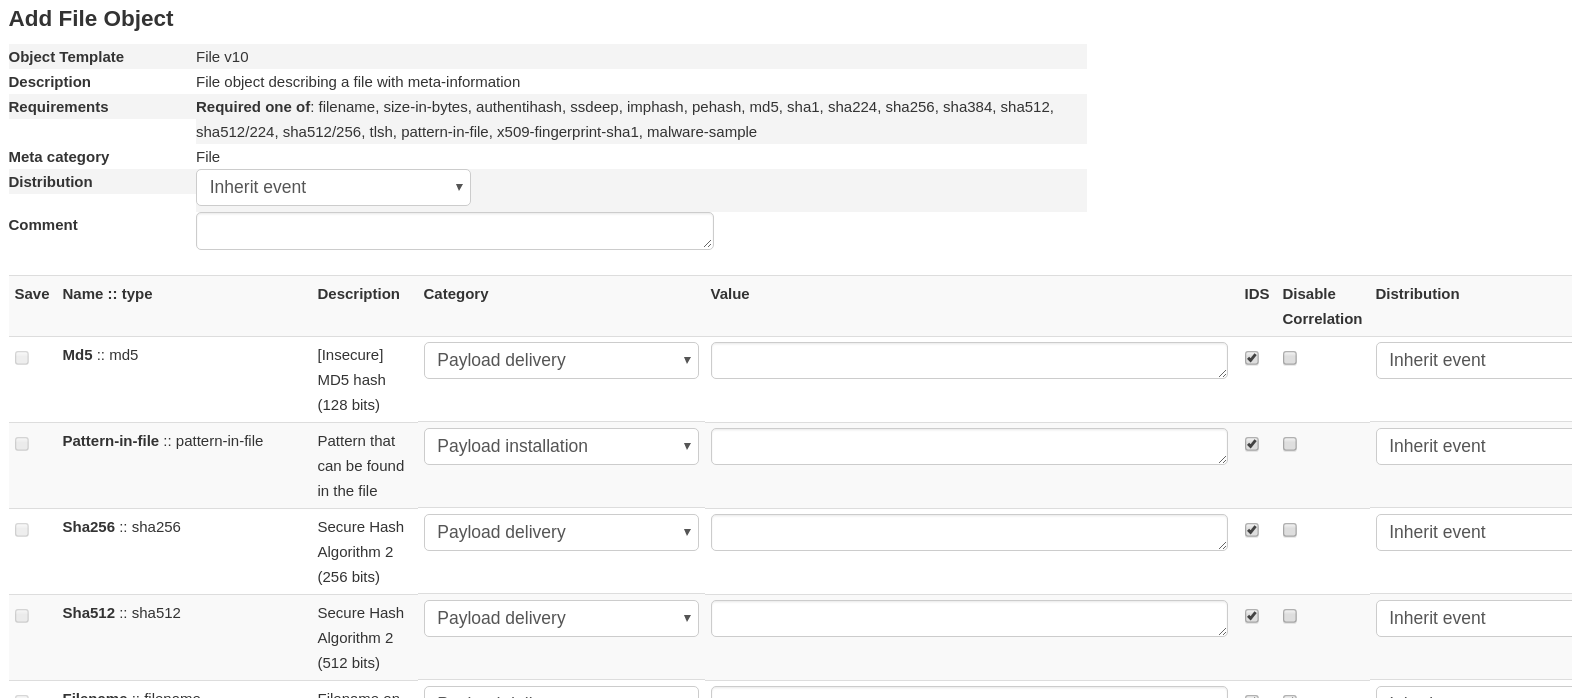Toggle the Save checkbox for Sha512 row
Viewport: 1572px width, 698px height.
22,616
